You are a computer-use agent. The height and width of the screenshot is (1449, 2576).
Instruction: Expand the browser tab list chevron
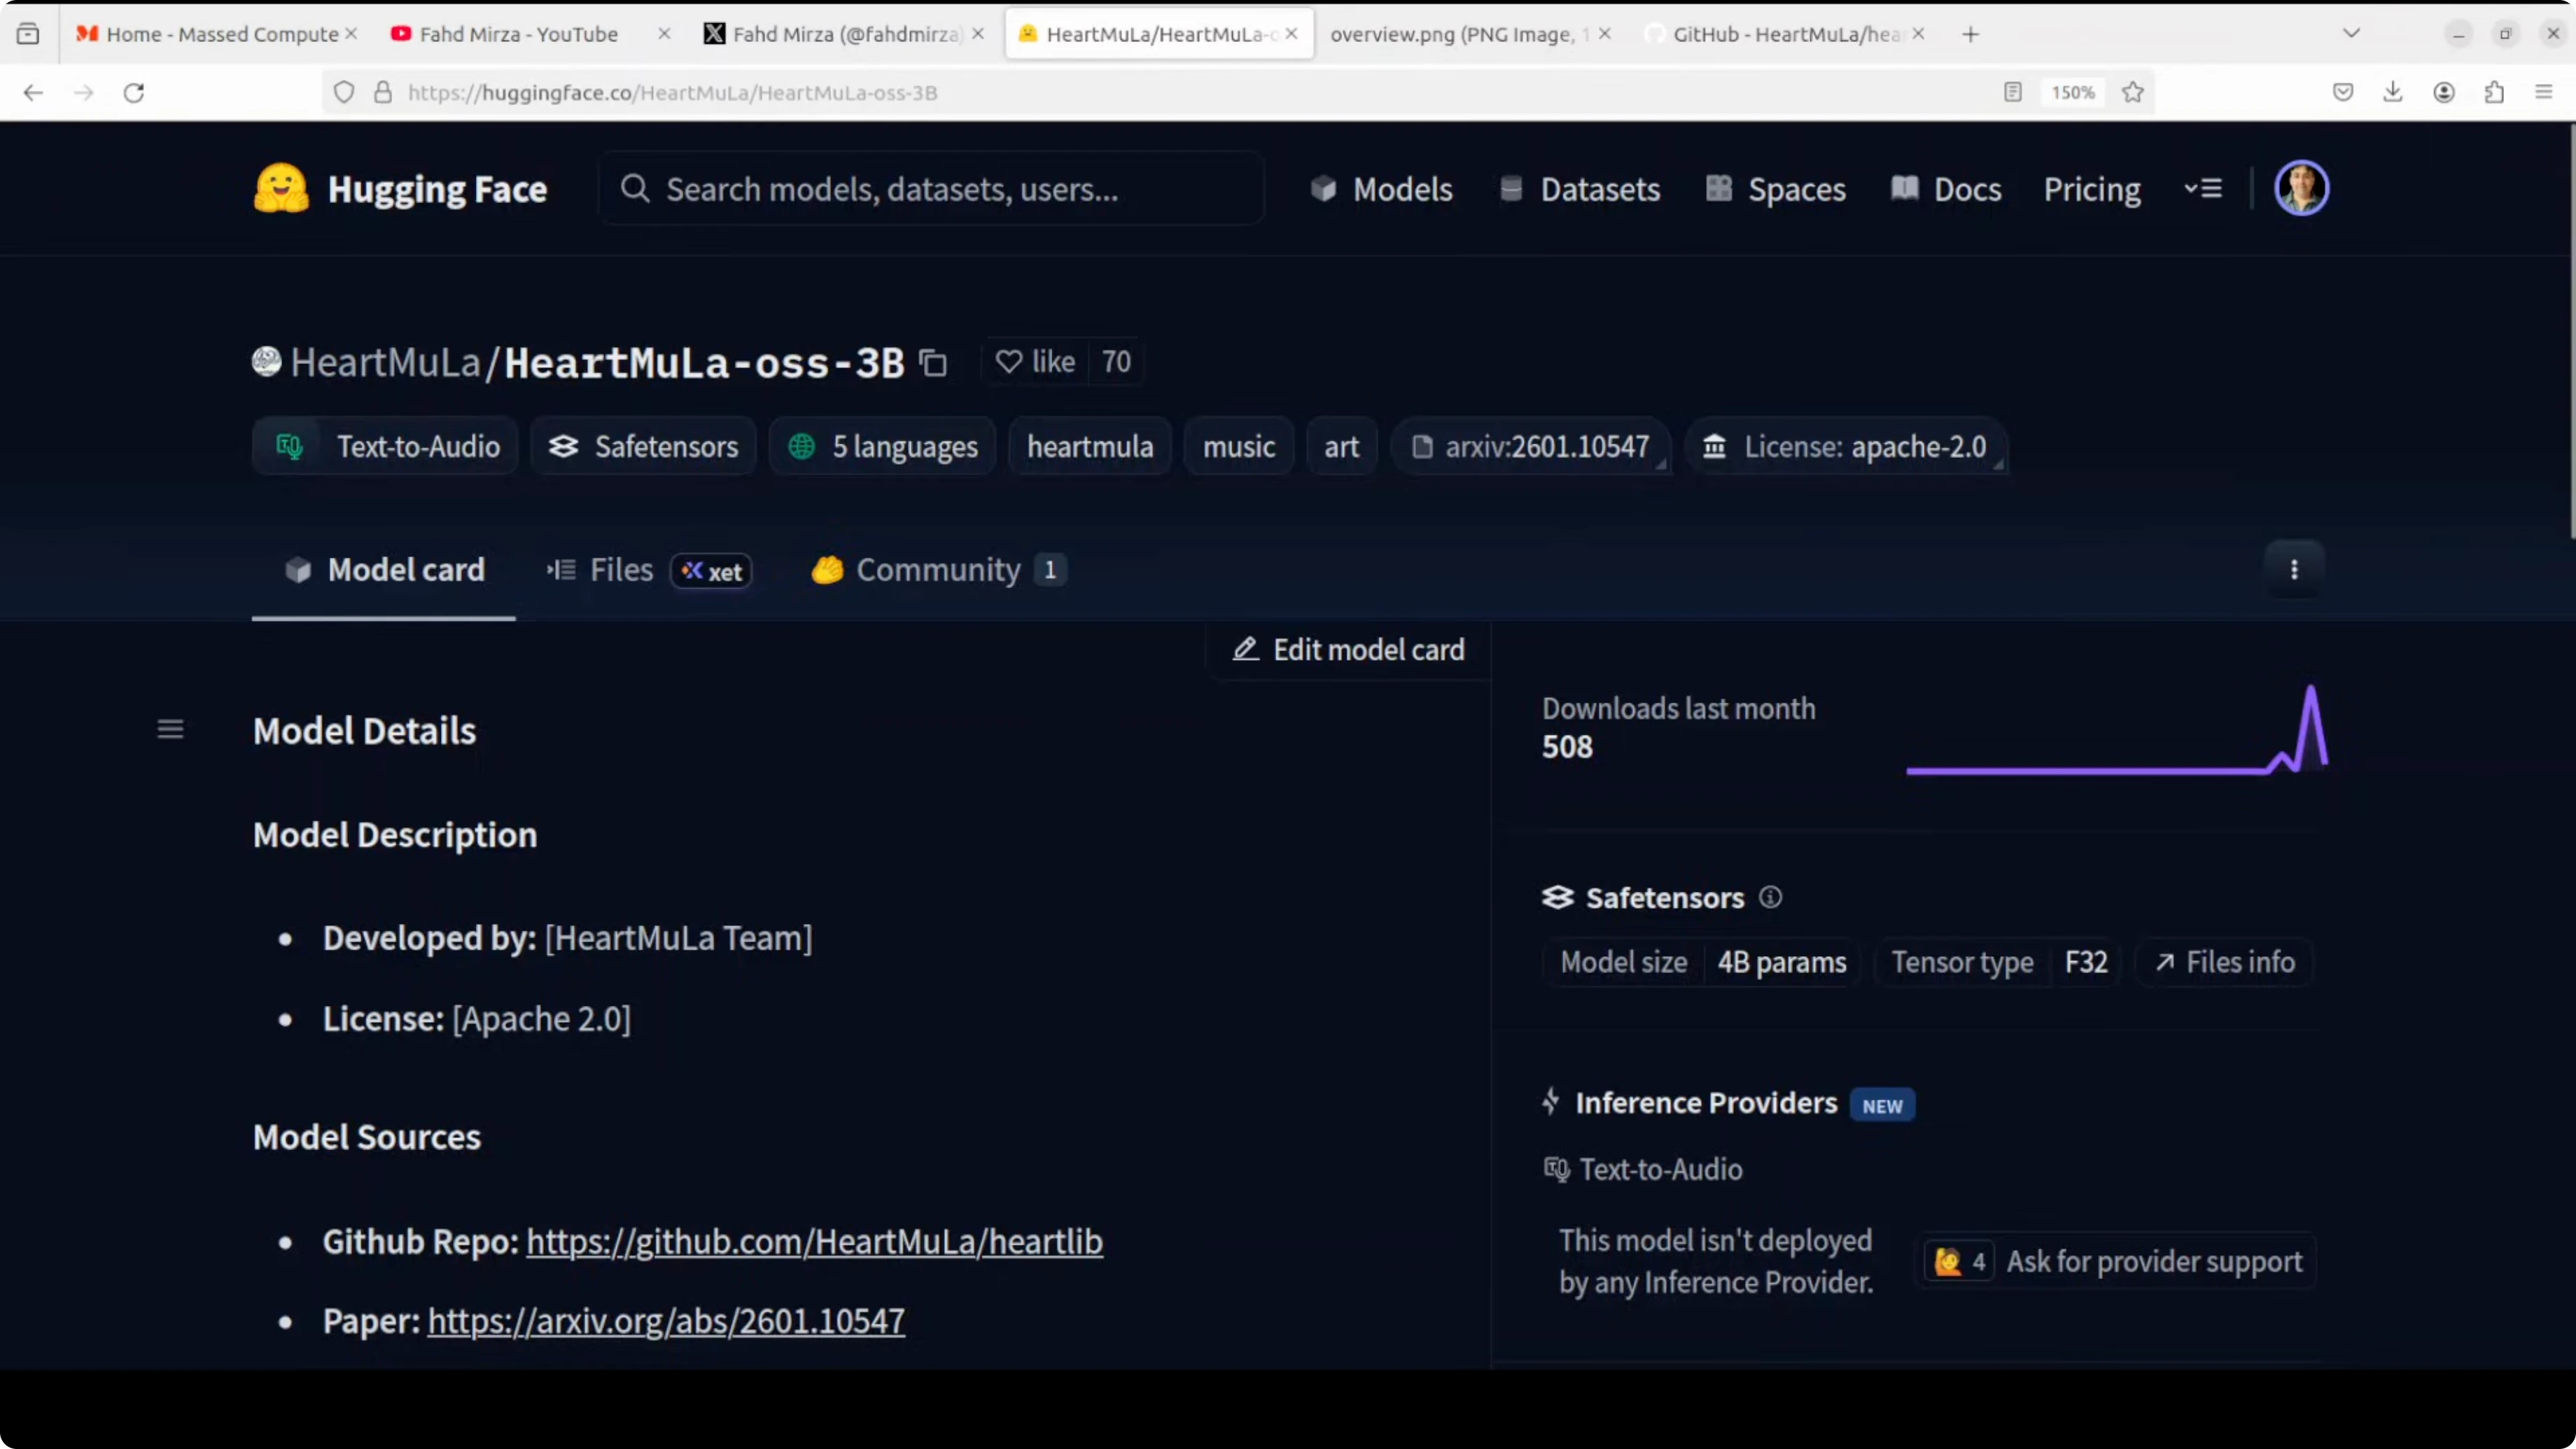click(2351, 33)
